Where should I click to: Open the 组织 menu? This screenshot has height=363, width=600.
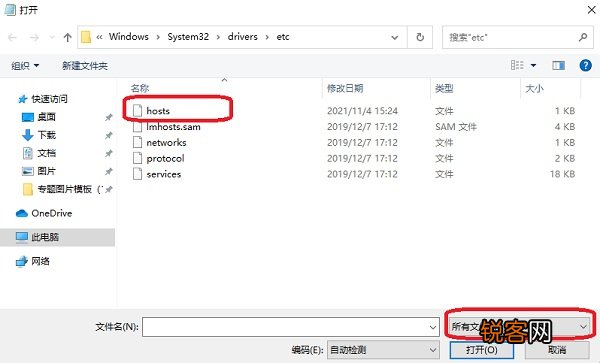[25, 66]
